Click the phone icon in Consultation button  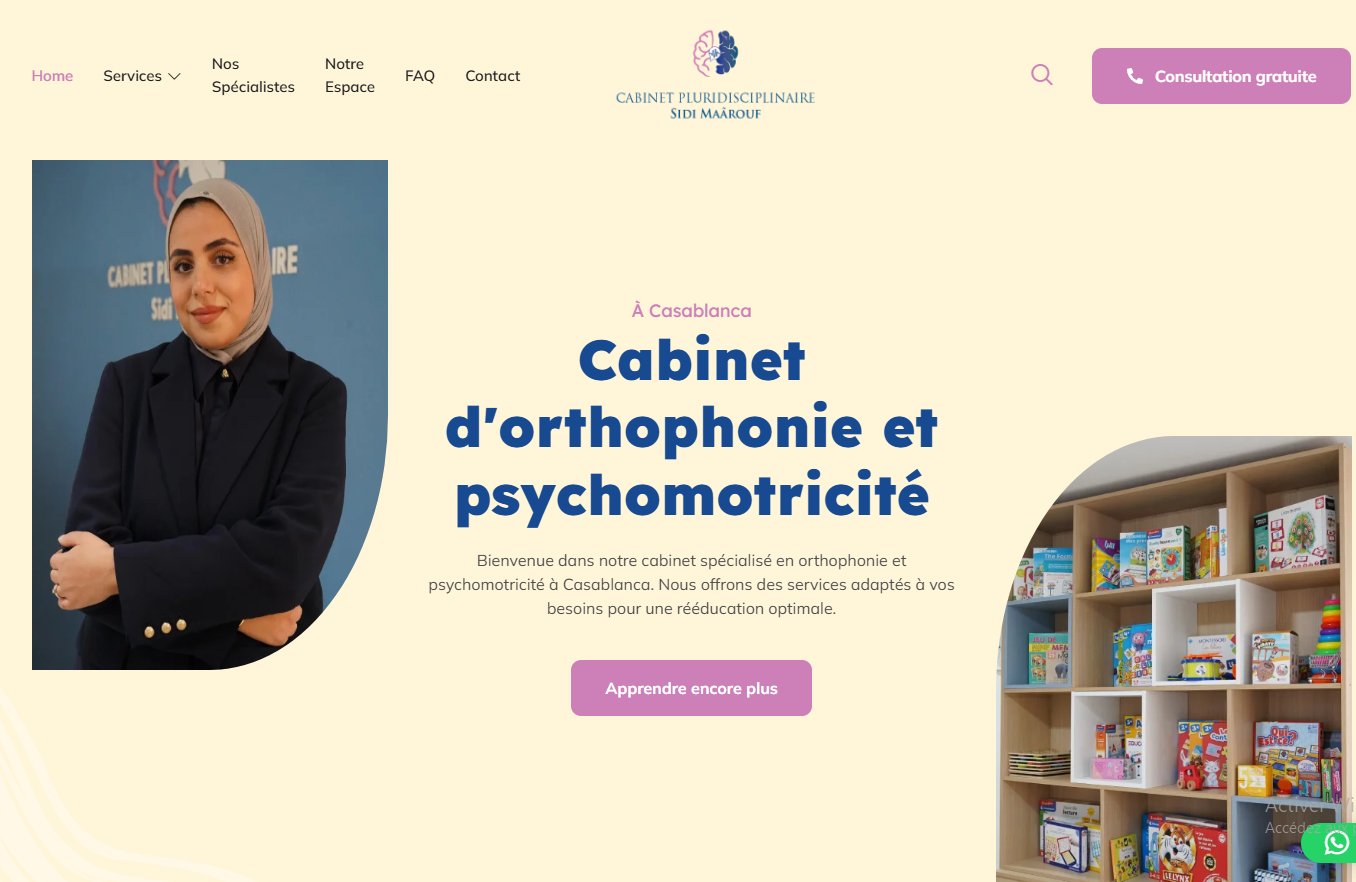point(1134,76)
